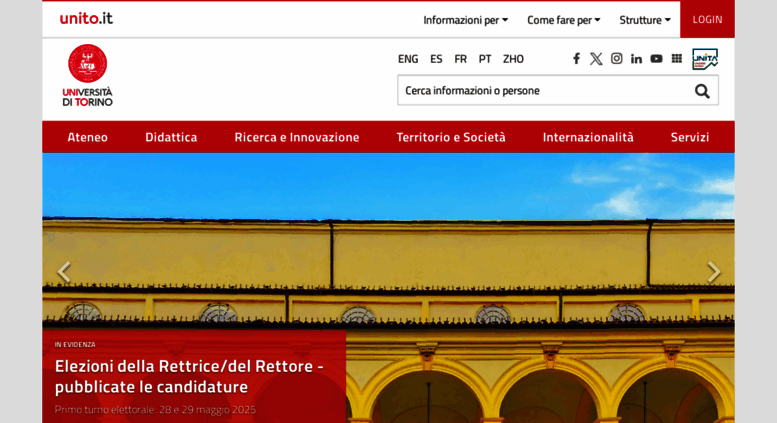The width and height of the screenshot is (777, 423).
Task: Expand the Strutture dropdown
Action: 645,20
